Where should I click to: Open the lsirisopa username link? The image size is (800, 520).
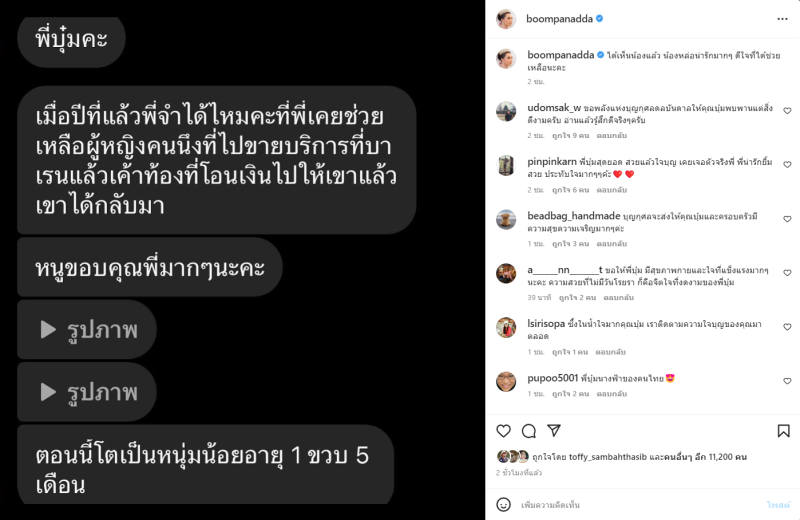point(546,324)
